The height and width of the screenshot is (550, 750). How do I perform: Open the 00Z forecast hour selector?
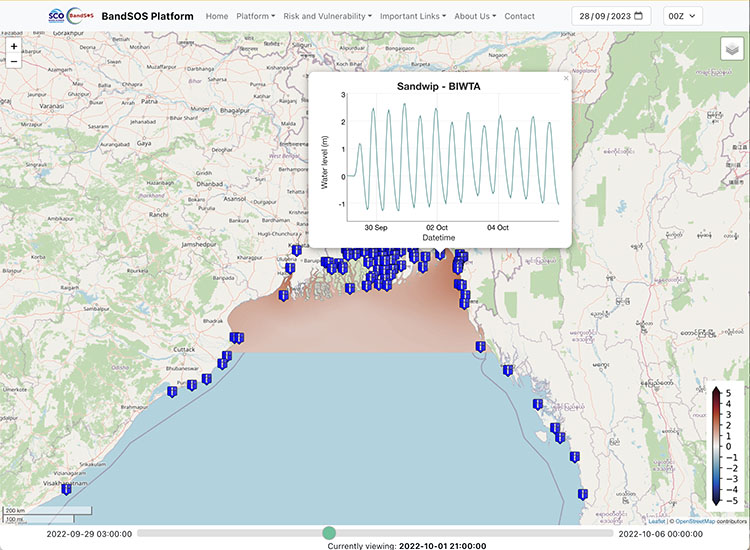click(683, 16)
